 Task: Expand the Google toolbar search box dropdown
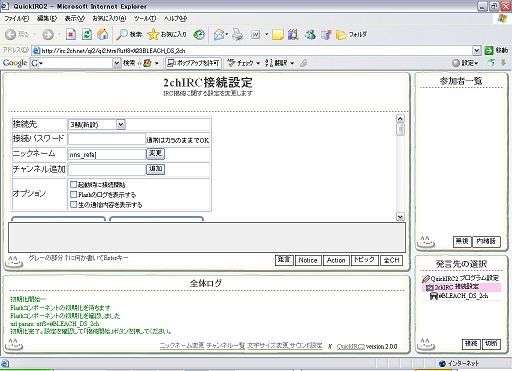(116, 63)
